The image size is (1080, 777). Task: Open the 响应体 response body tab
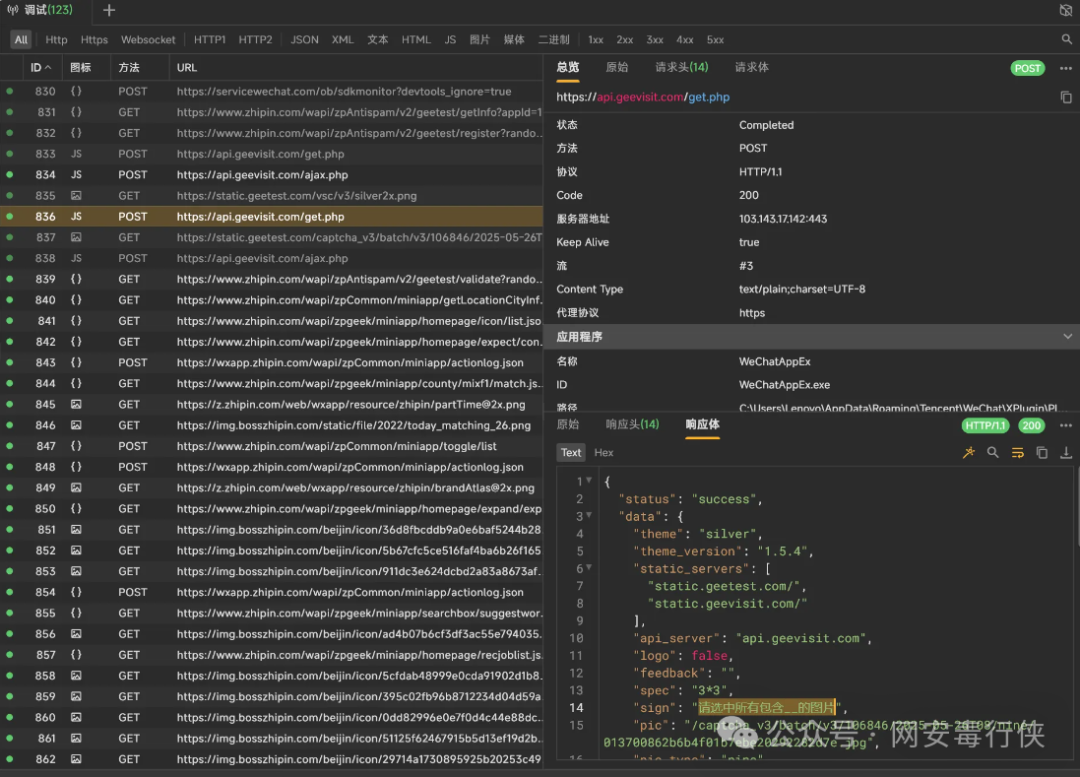[703, 424]
